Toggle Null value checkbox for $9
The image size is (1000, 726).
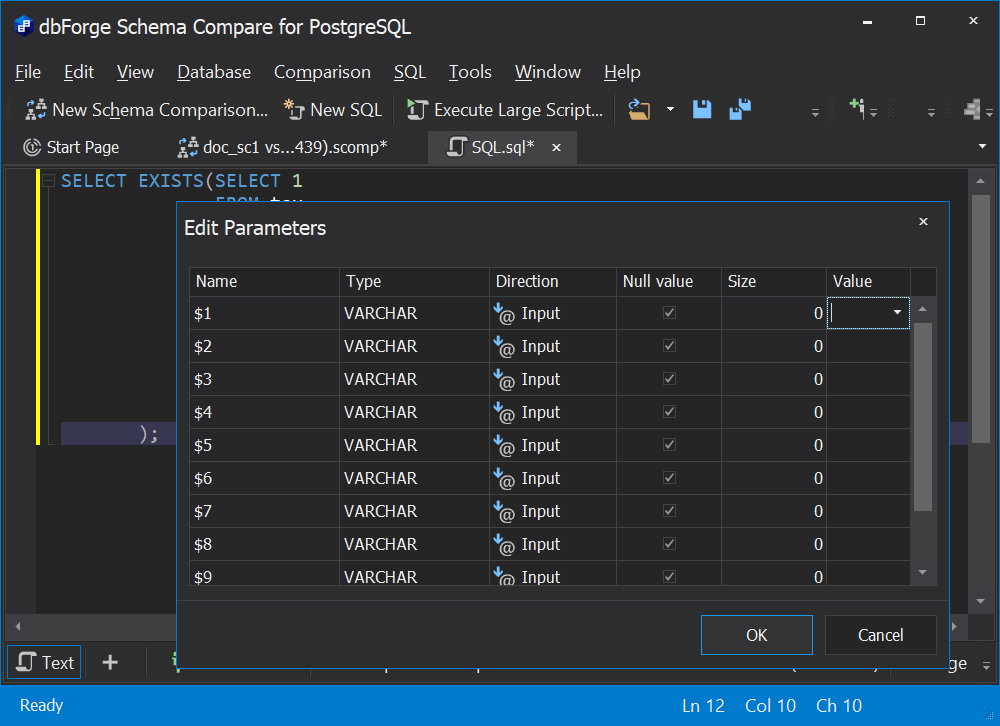(669, 577)
